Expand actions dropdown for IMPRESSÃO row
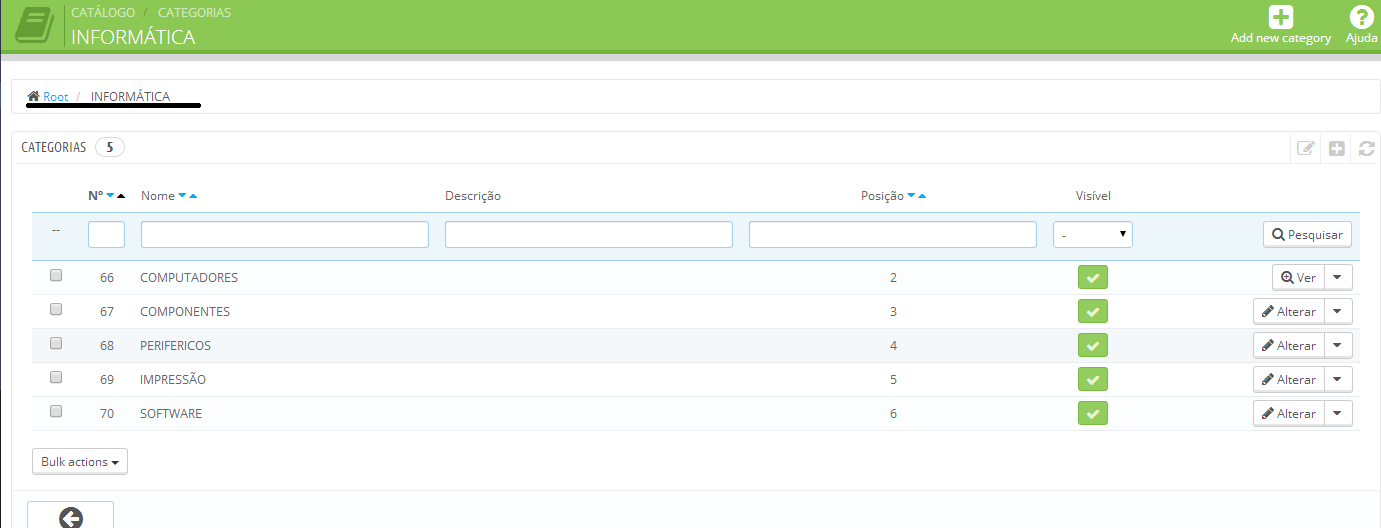The height and width of the screenshot is (528, 1381). pyautogui.click(x=1338, y=380)
